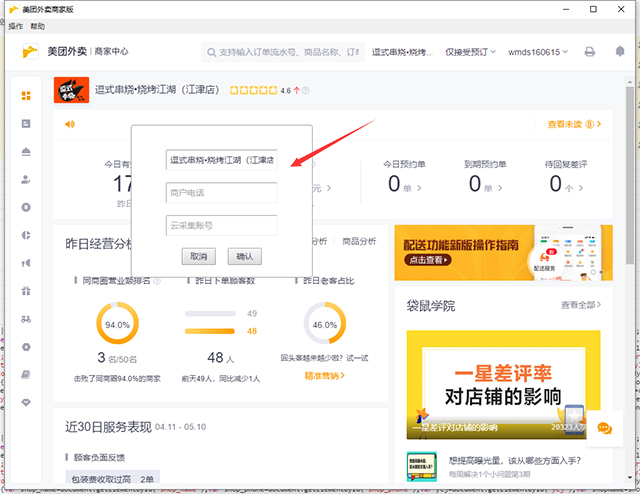Click the arrow next to 元

click(329, 188)
